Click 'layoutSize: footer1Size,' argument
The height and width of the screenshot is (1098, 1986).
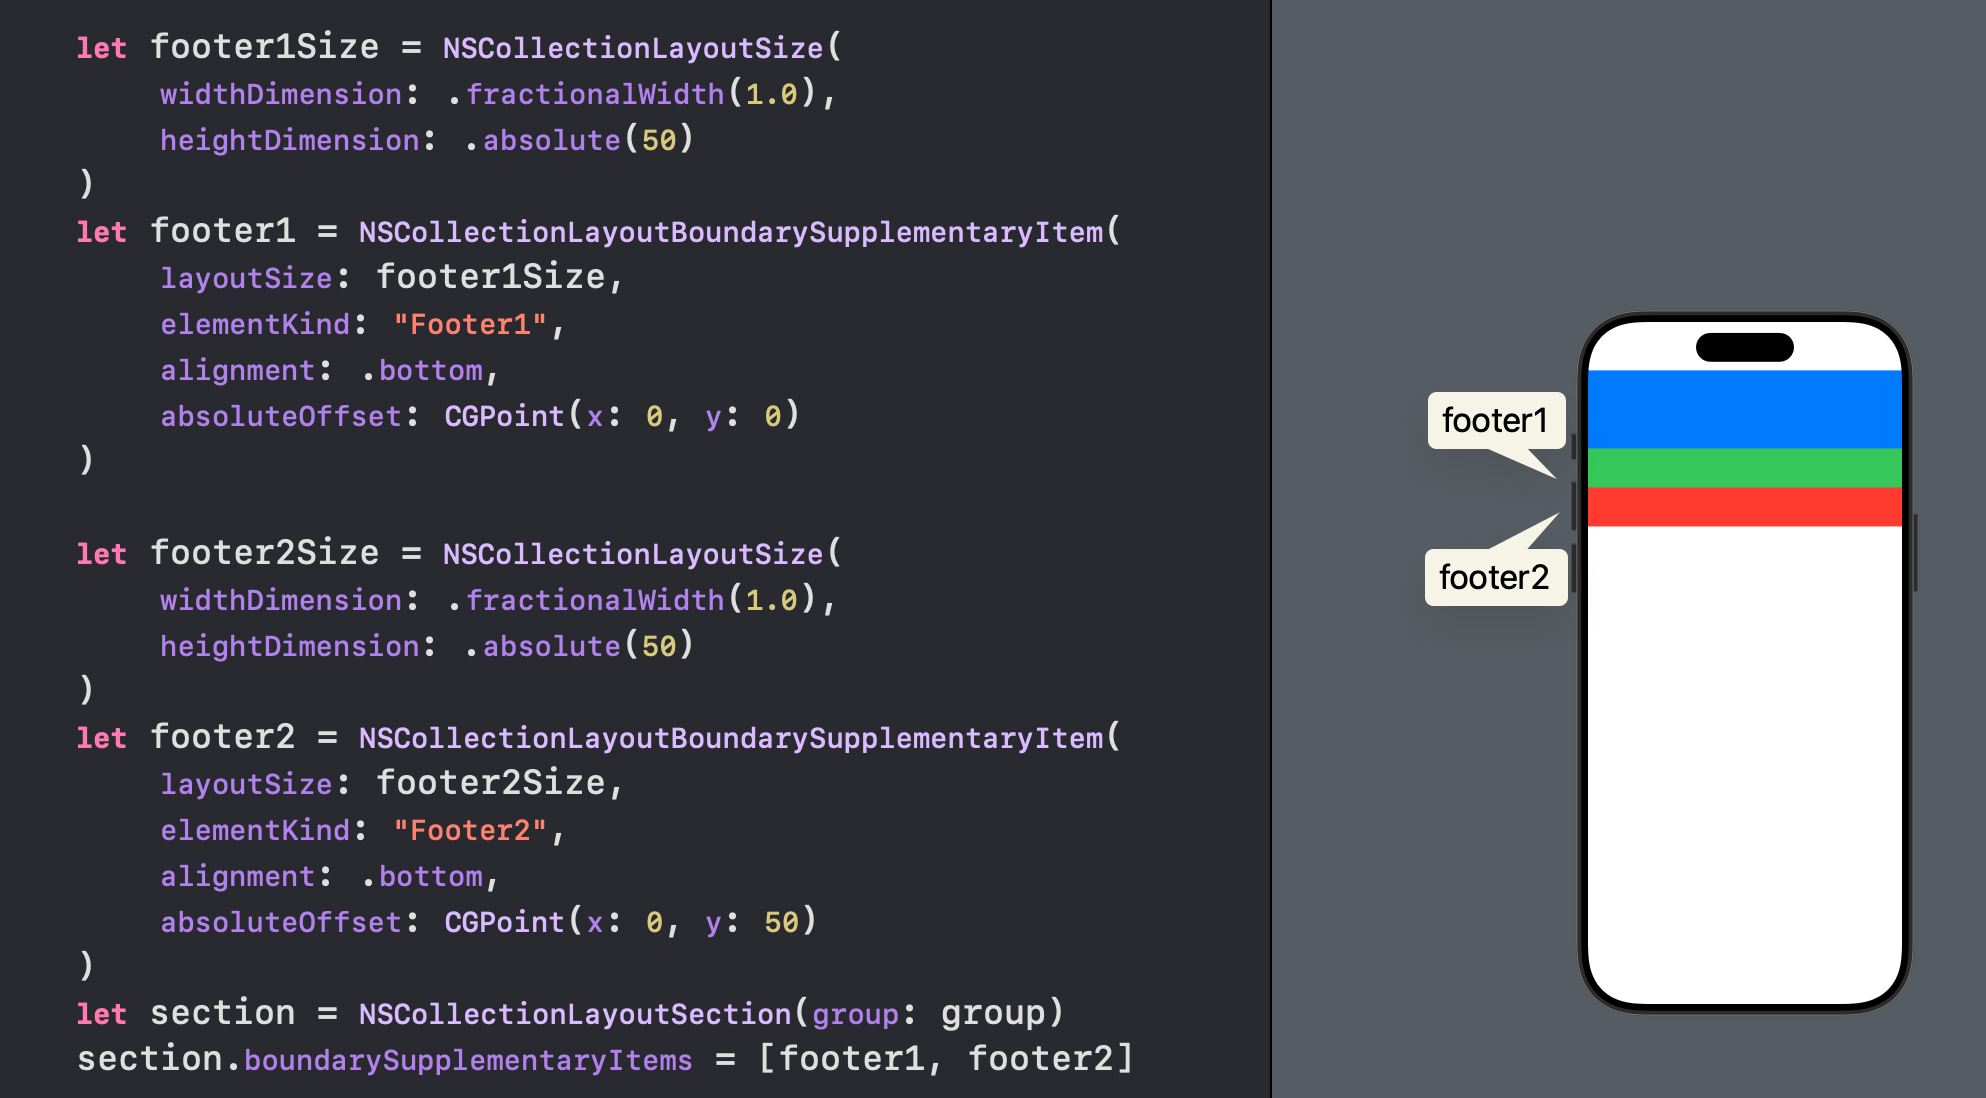click(x=392, y=277)
